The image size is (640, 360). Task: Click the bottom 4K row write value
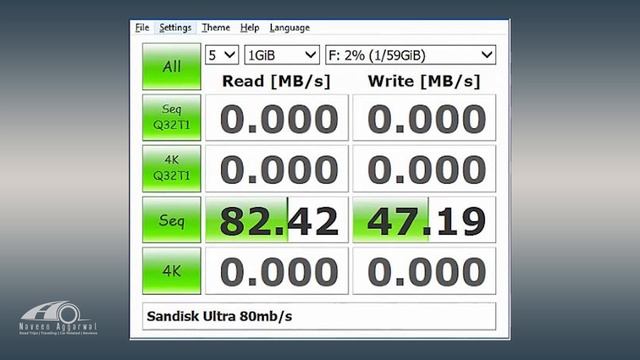tap(424, 271)
